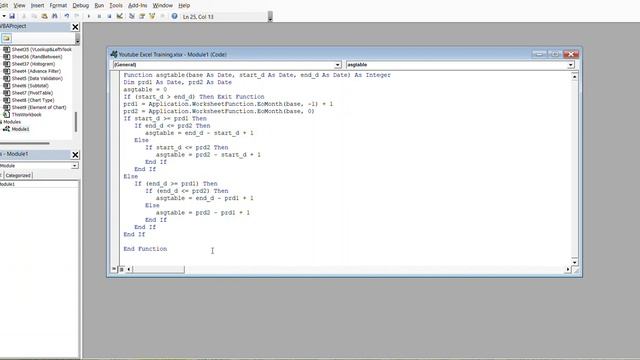Viewport: 640px width, 360px height.
Task: Click the project tree horizontal scrollbar
Action: [x=24, y=143]
